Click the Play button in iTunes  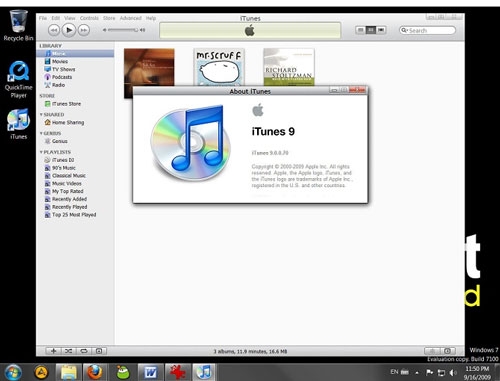coord(69,30)
